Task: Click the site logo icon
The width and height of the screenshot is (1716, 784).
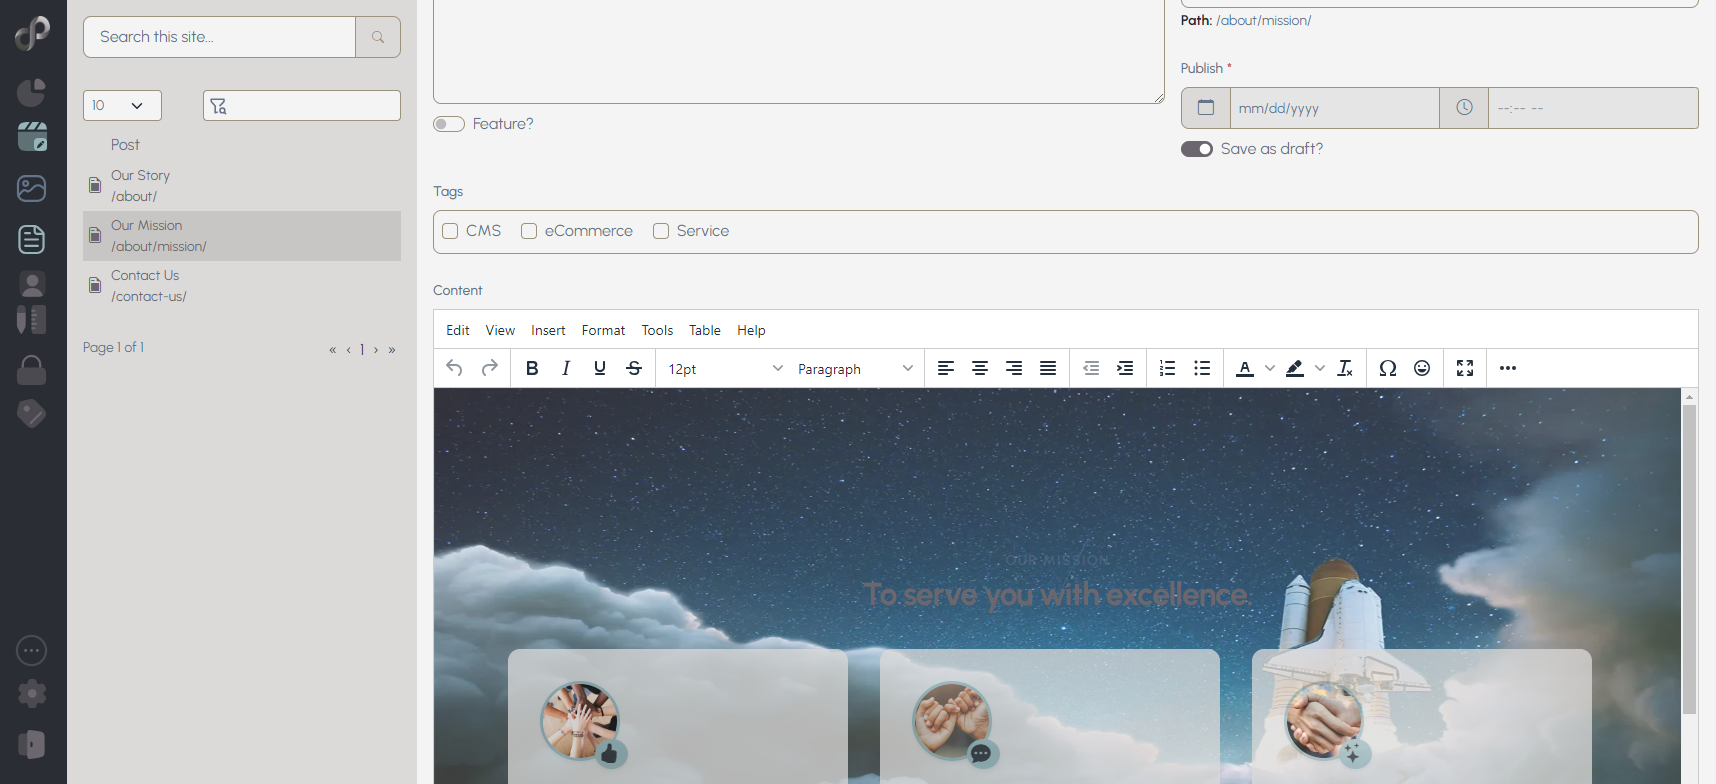Action: [32, 32]
